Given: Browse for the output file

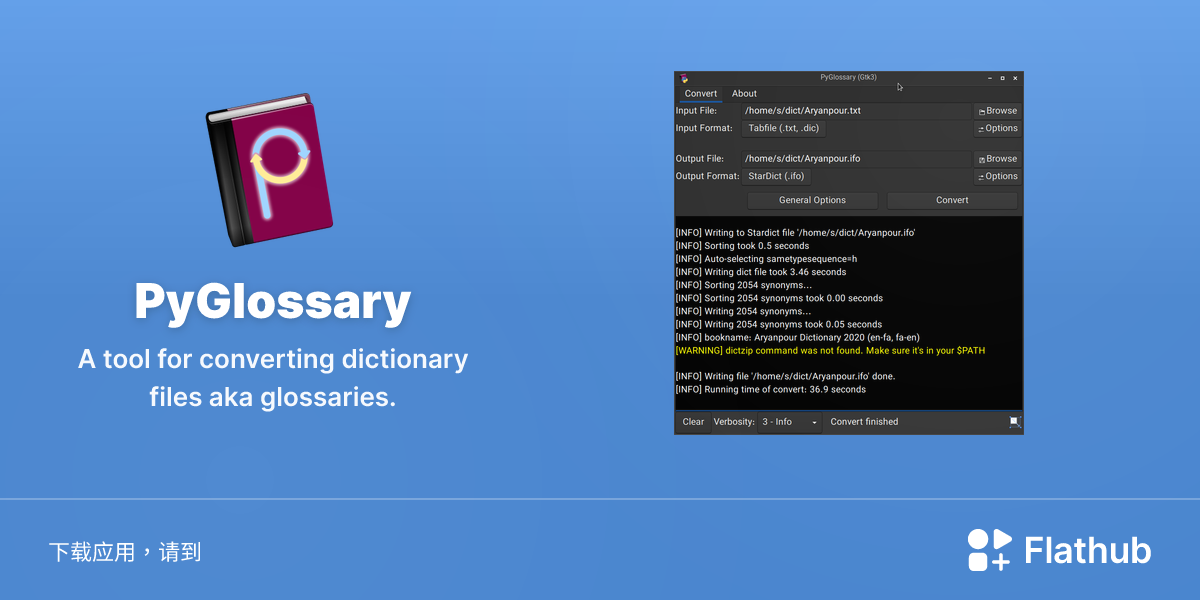Looking at the screenshot, I should pyautogui.click(x=998, y=159).
